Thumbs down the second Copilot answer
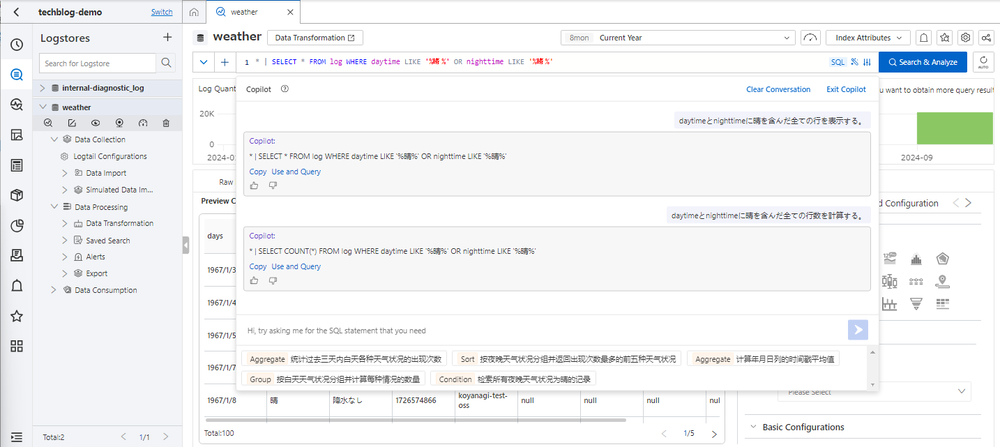The image size is (1000, 447). point(272,280)
